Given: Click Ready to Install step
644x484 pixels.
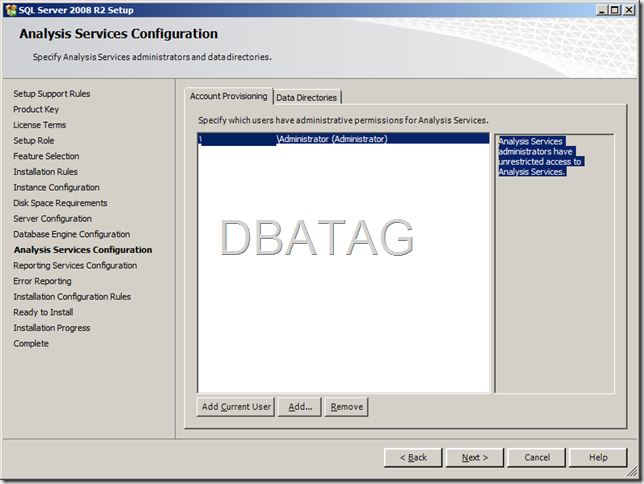Looking at the screenshot, I should click(43, 312).
